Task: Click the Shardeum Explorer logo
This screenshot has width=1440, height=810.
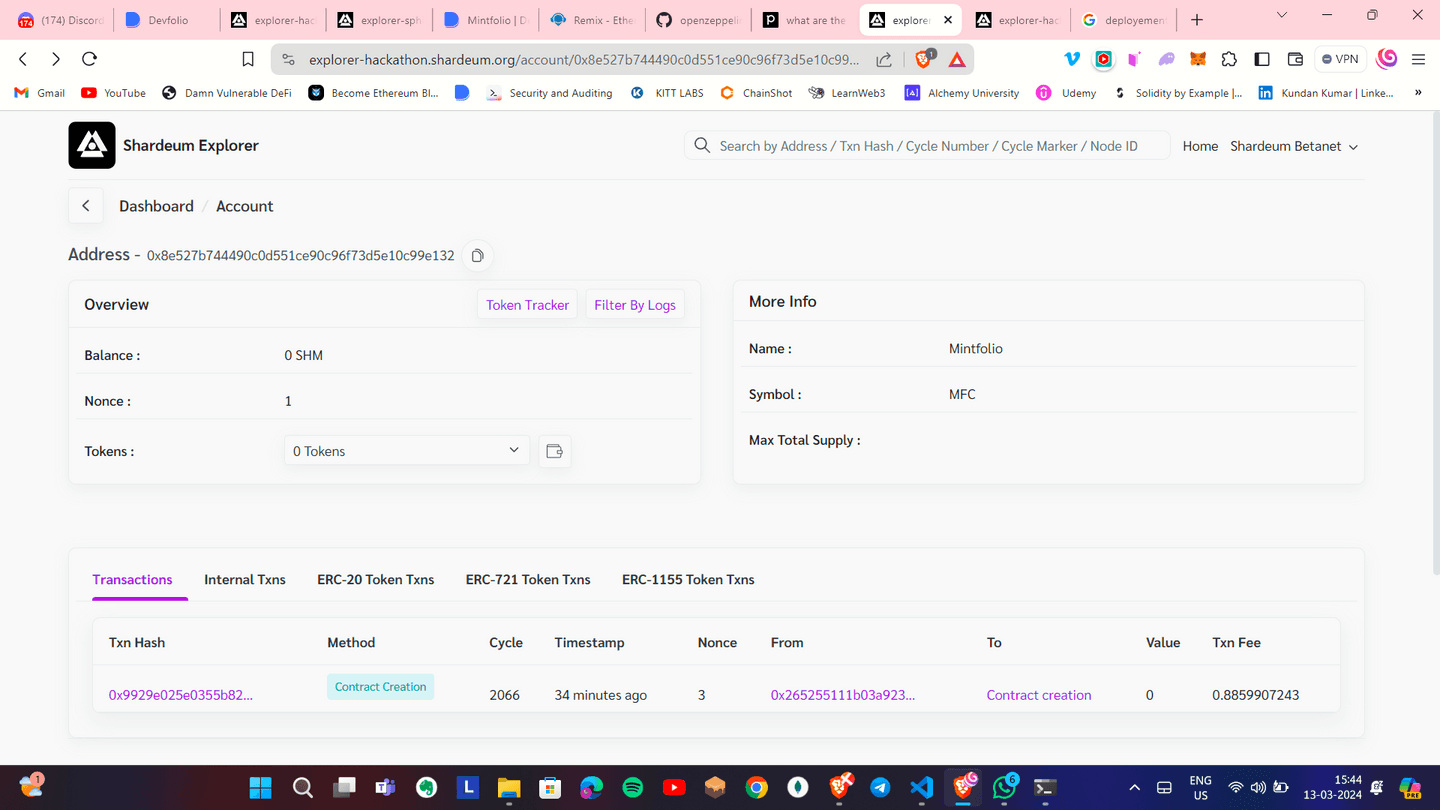Action: tap(92, 145)
